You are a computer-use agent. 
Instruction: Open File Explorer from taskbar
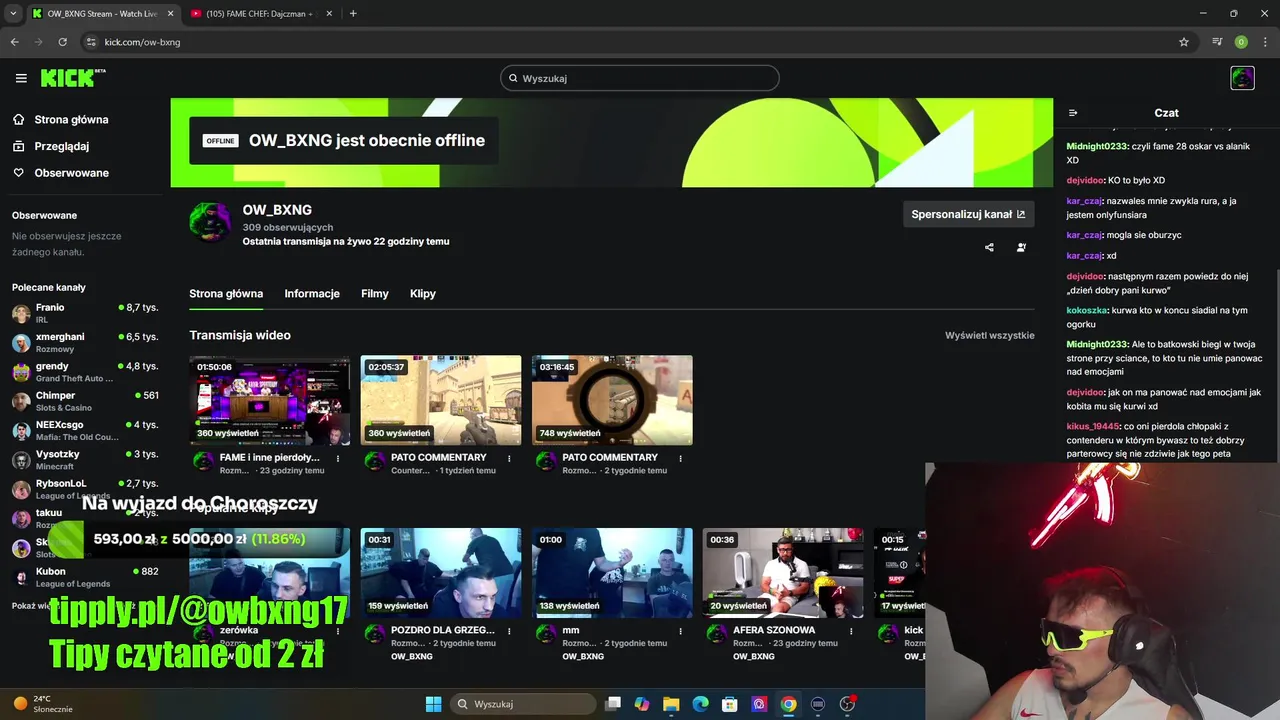(671, 704)
